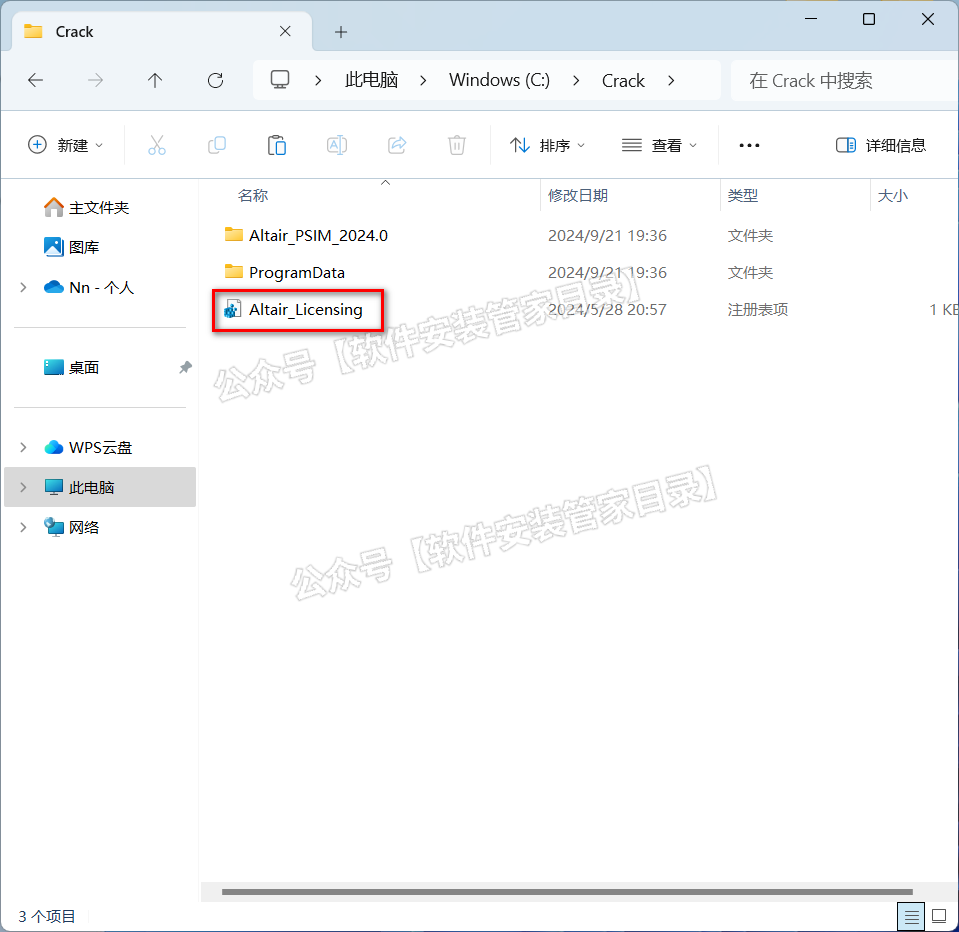Click the 3 个项目 status bar text
Image resolution: width=959 pixels, height=932 pixels.
pyautogui.click(x=46, y=916)
